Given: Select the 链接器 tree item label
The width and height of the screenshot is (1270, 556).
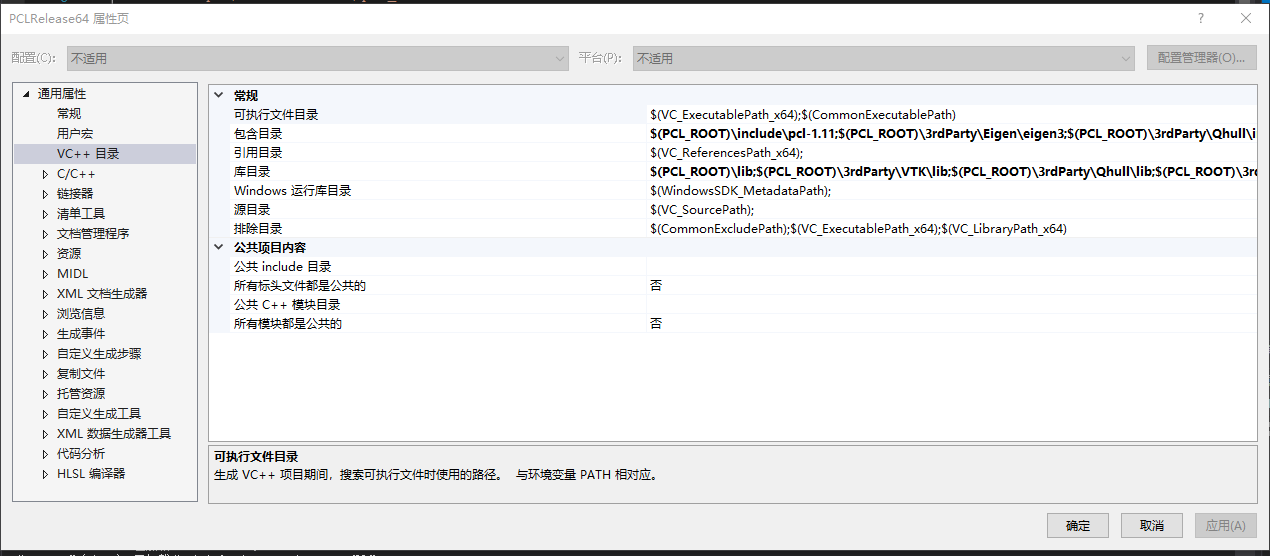Looking at the screenshot, I should pyautogui.click(x=75, y=194).
